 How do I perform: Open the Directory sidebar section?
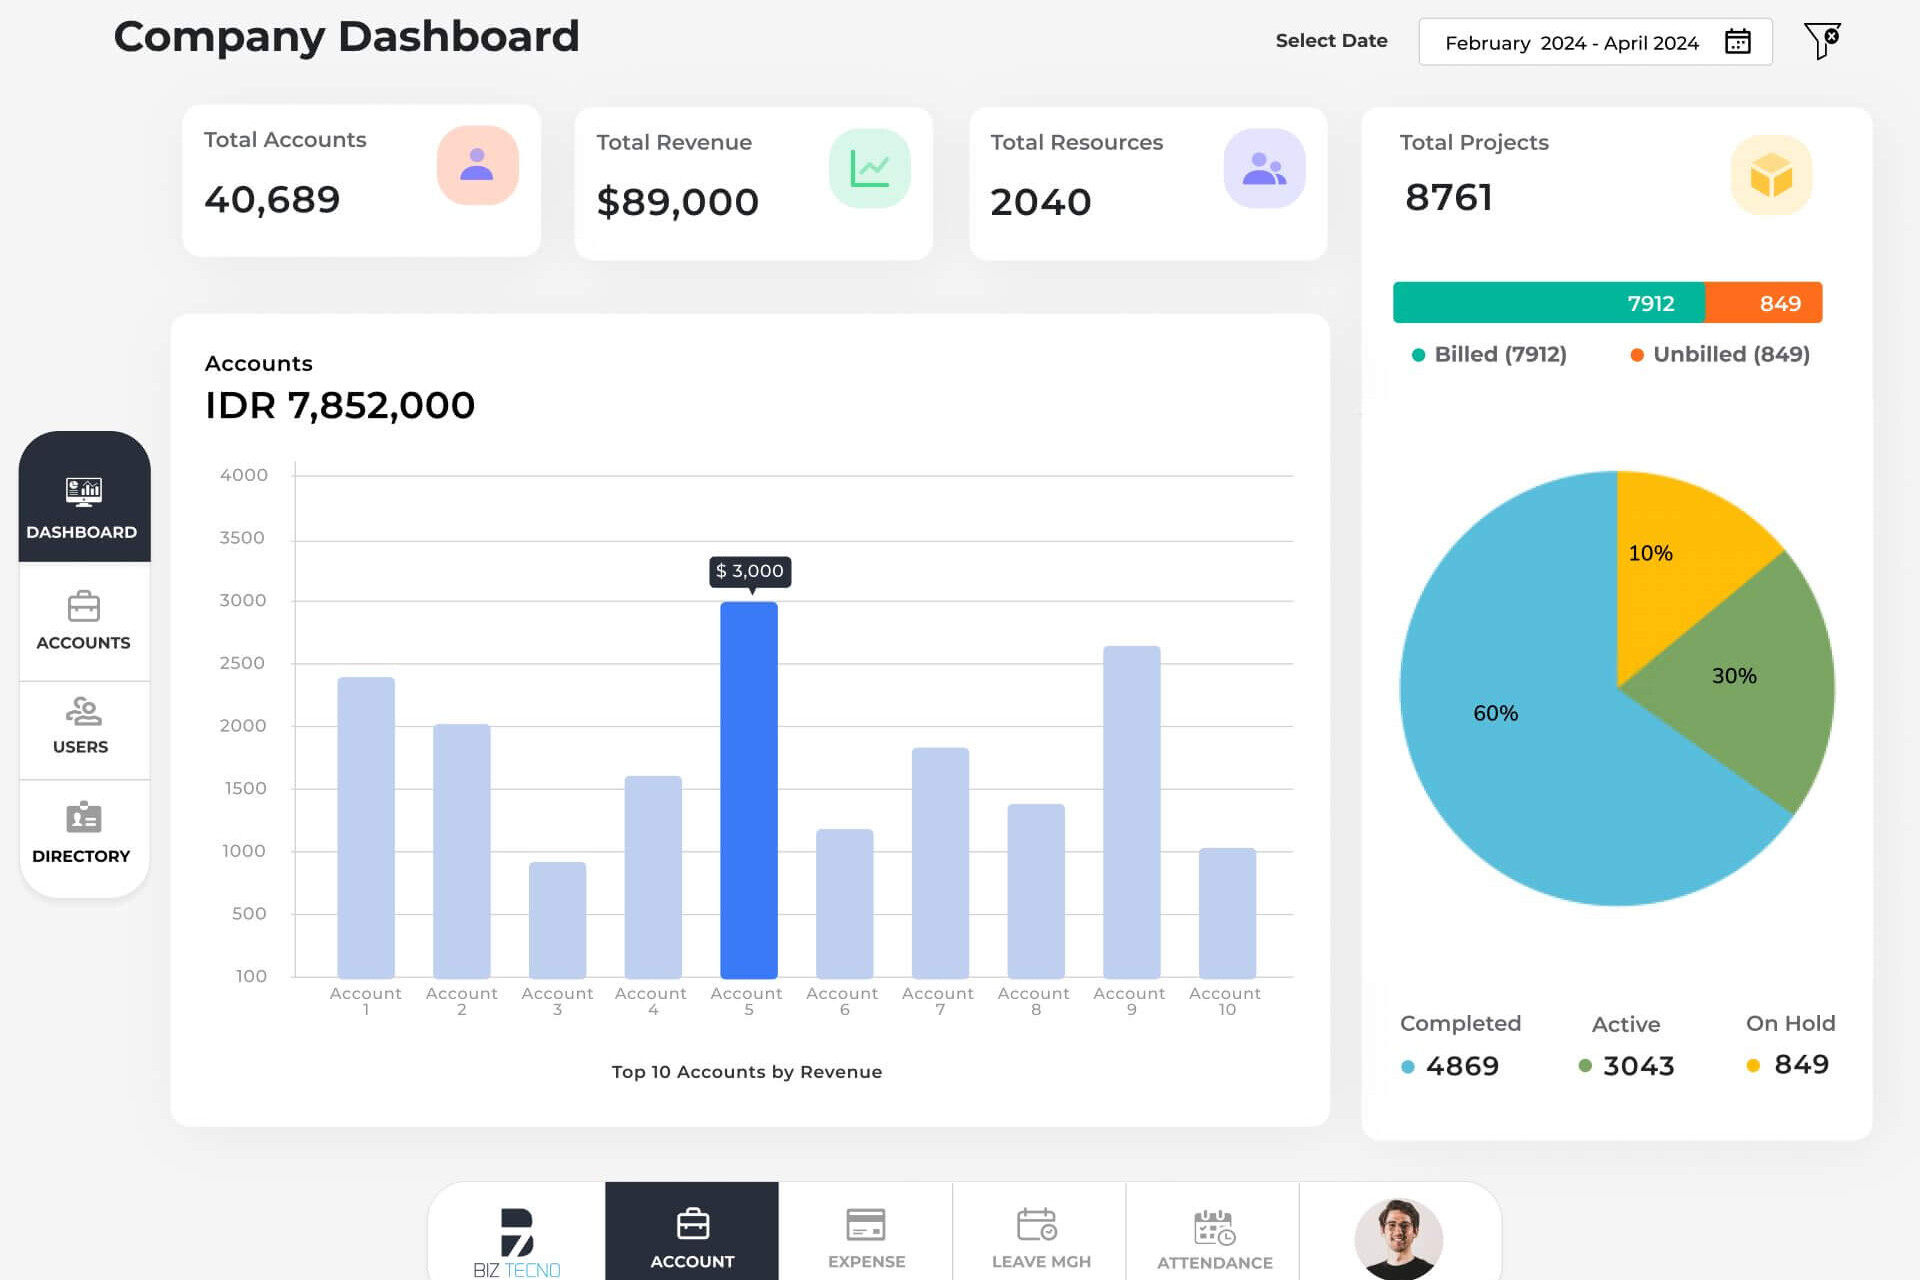point(82,833)
